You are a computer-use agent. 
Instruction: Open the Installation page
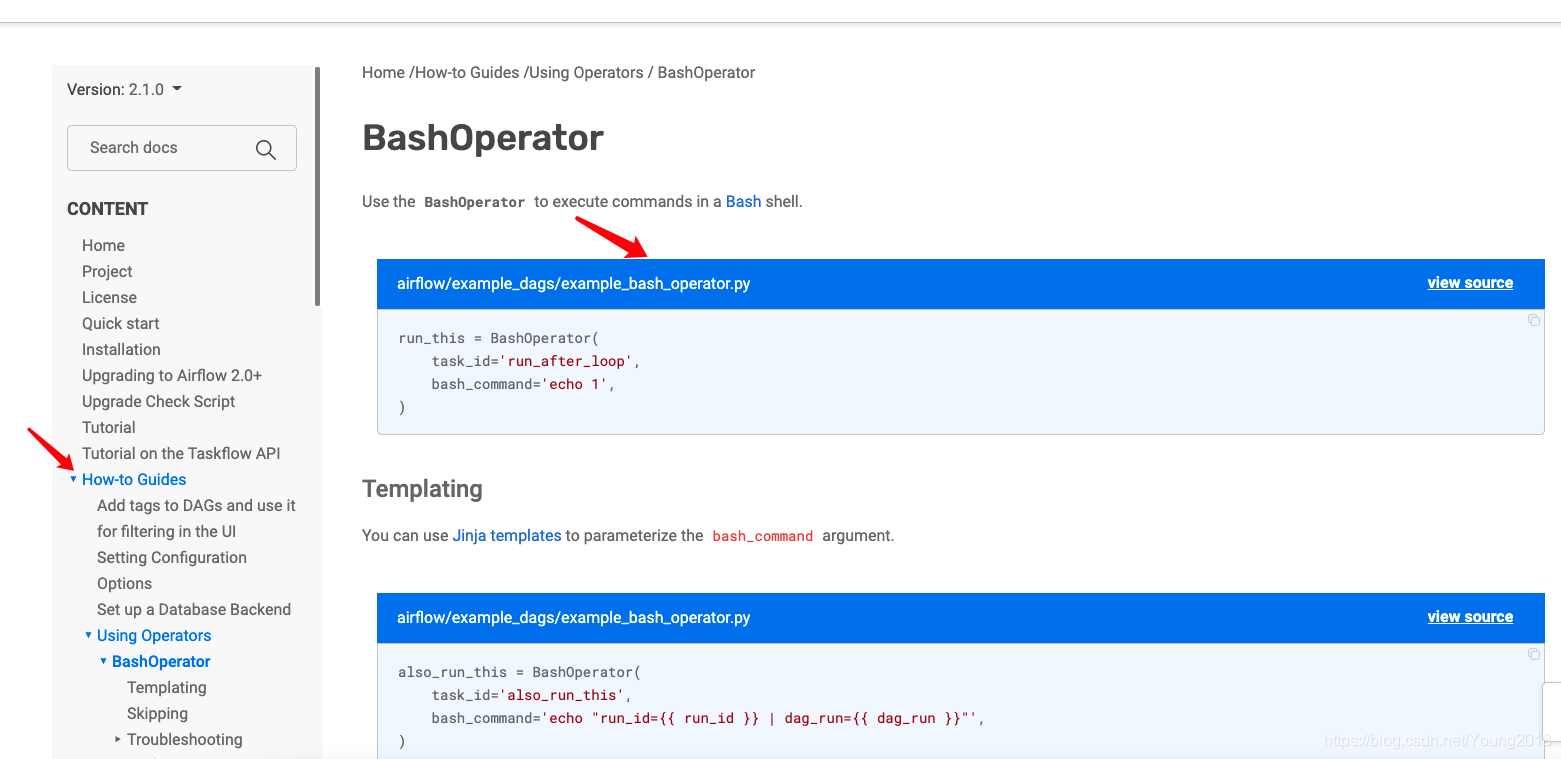121,349
